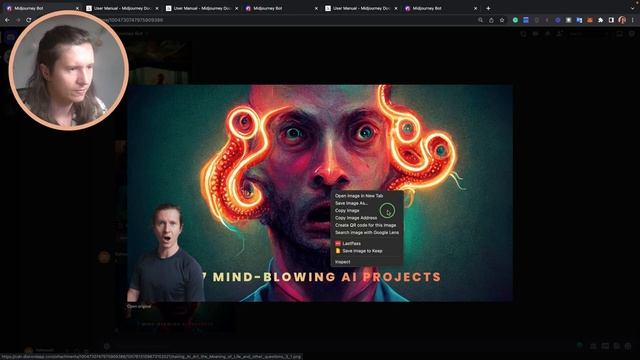
Task: Click the browser Back arrow
Action: point(7,20)
